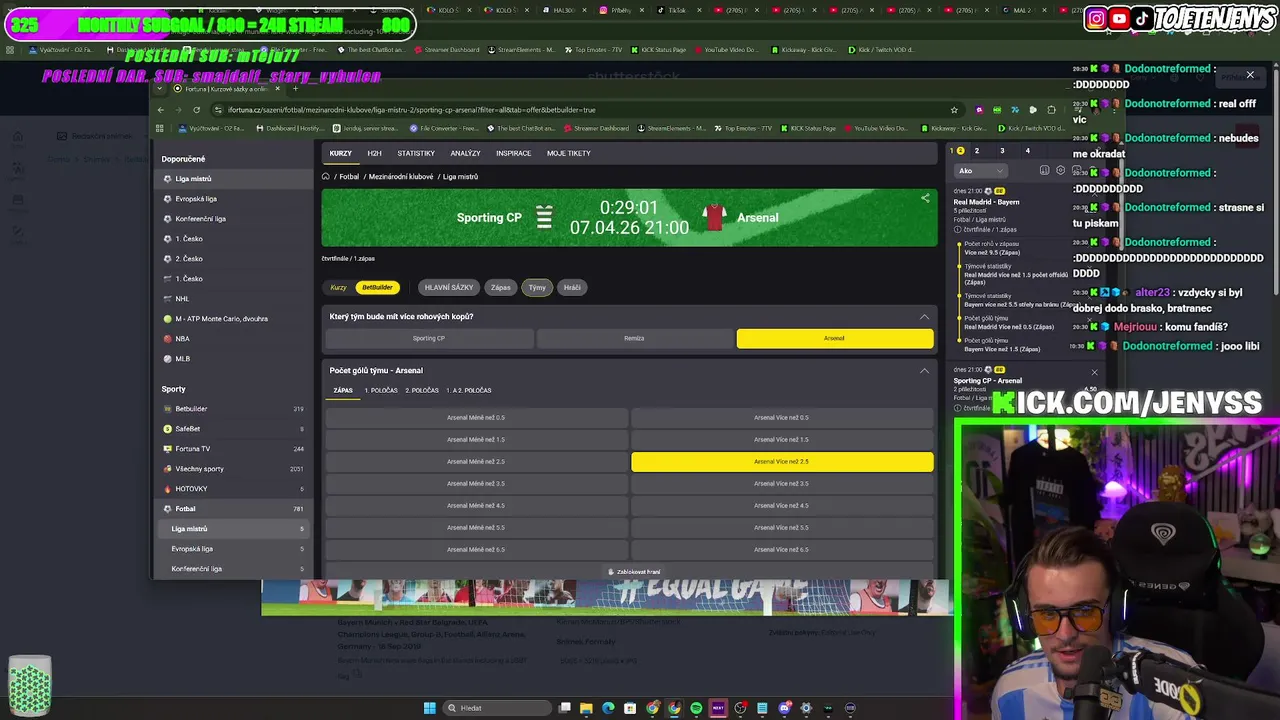Open the Ako bet type dropdown
The height and width of the screenshot is (720, 1280).
(980, 171)
